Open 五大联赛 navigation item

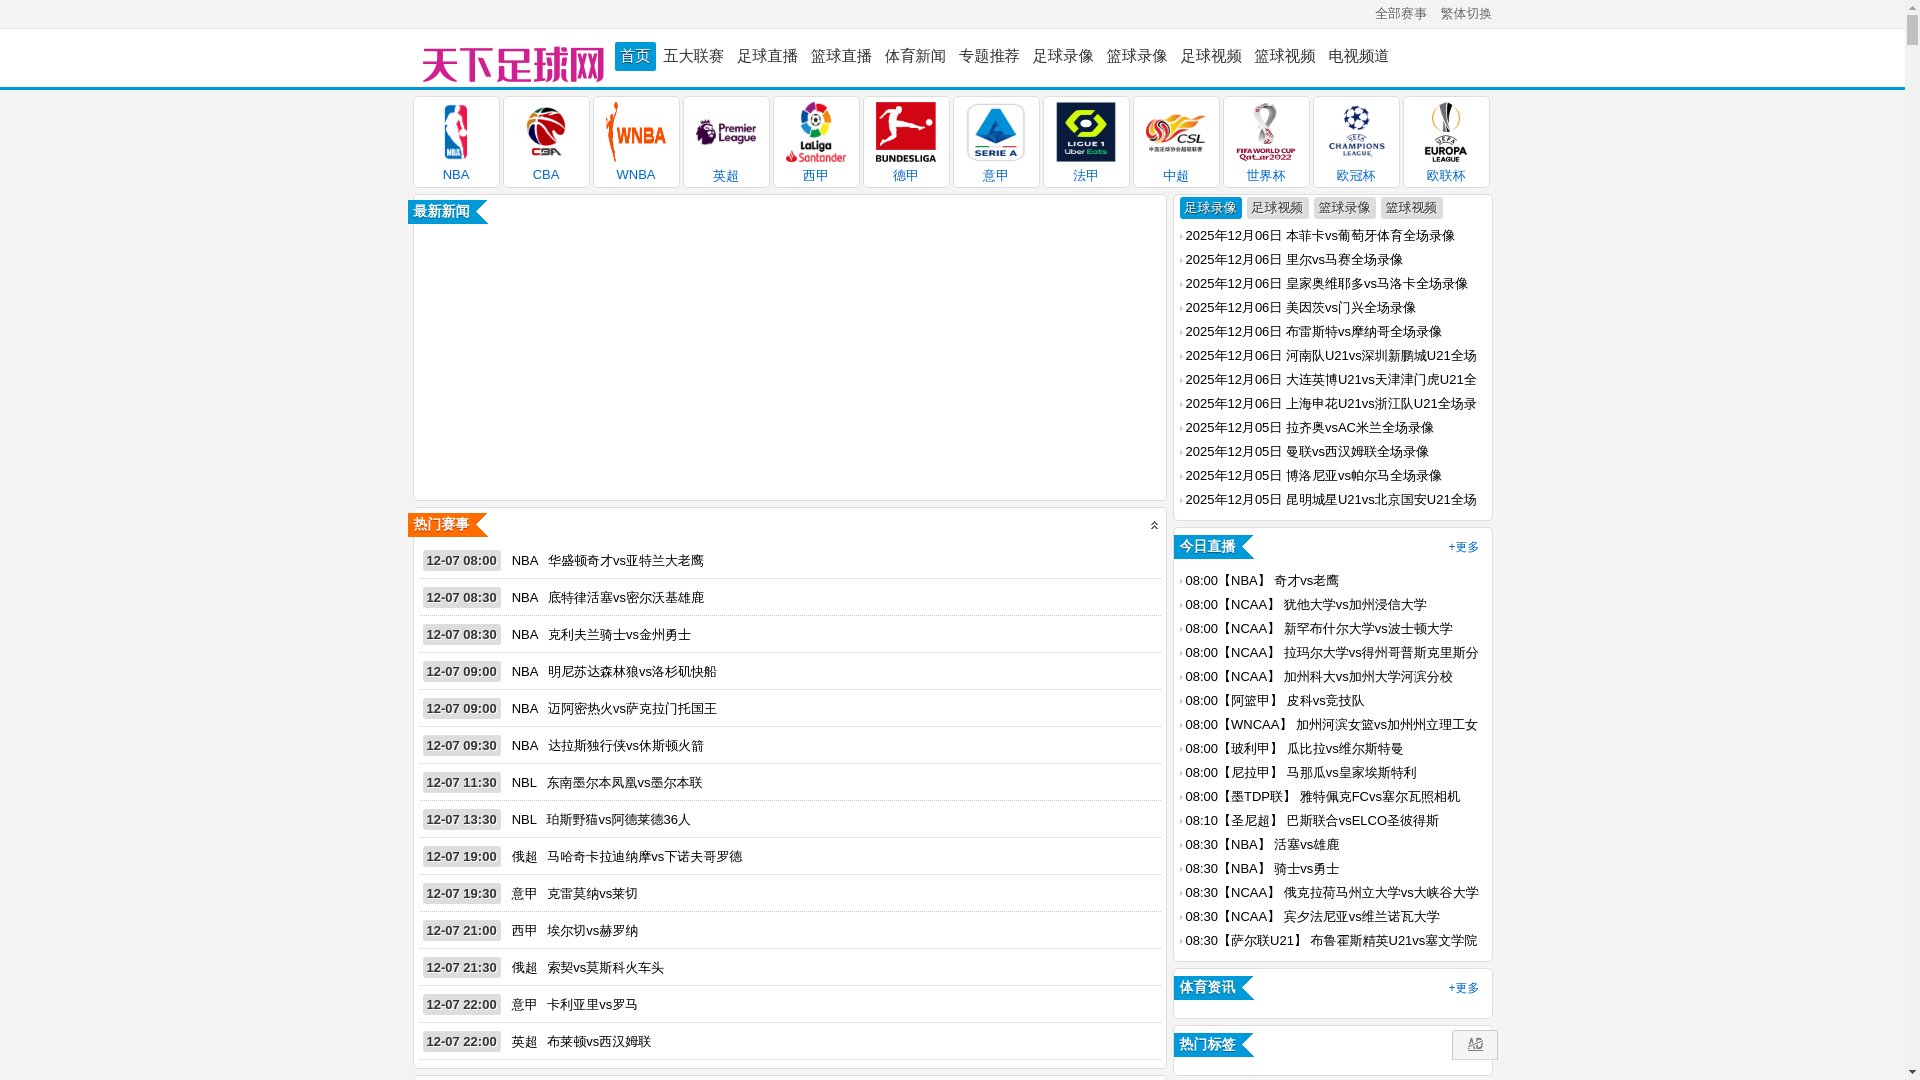693,56
